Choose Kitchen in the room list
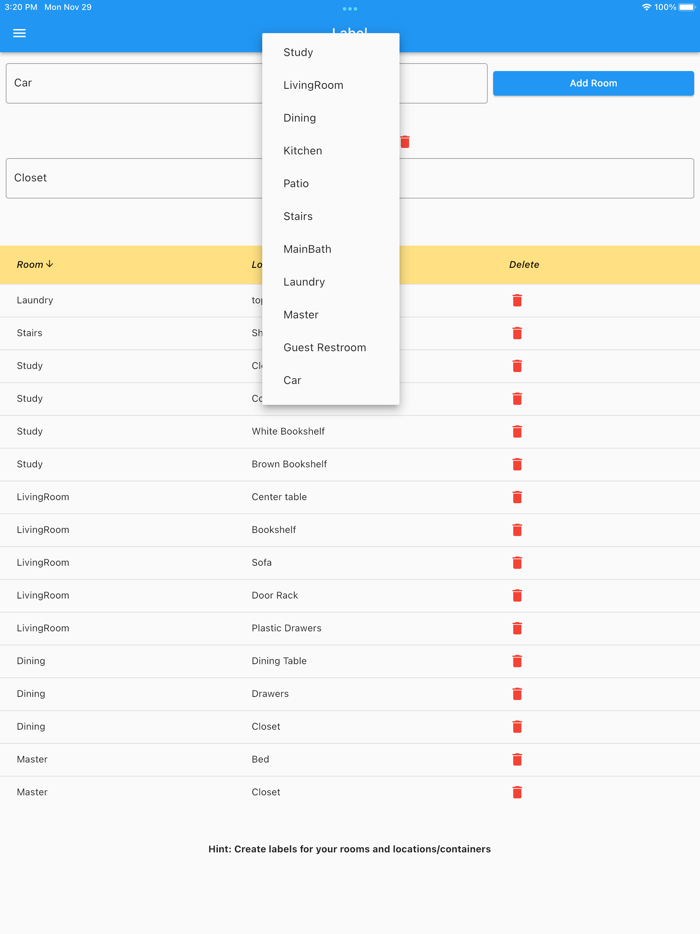Screen dimensions: 700x934 pyautogui.click(x=302, y=151)
